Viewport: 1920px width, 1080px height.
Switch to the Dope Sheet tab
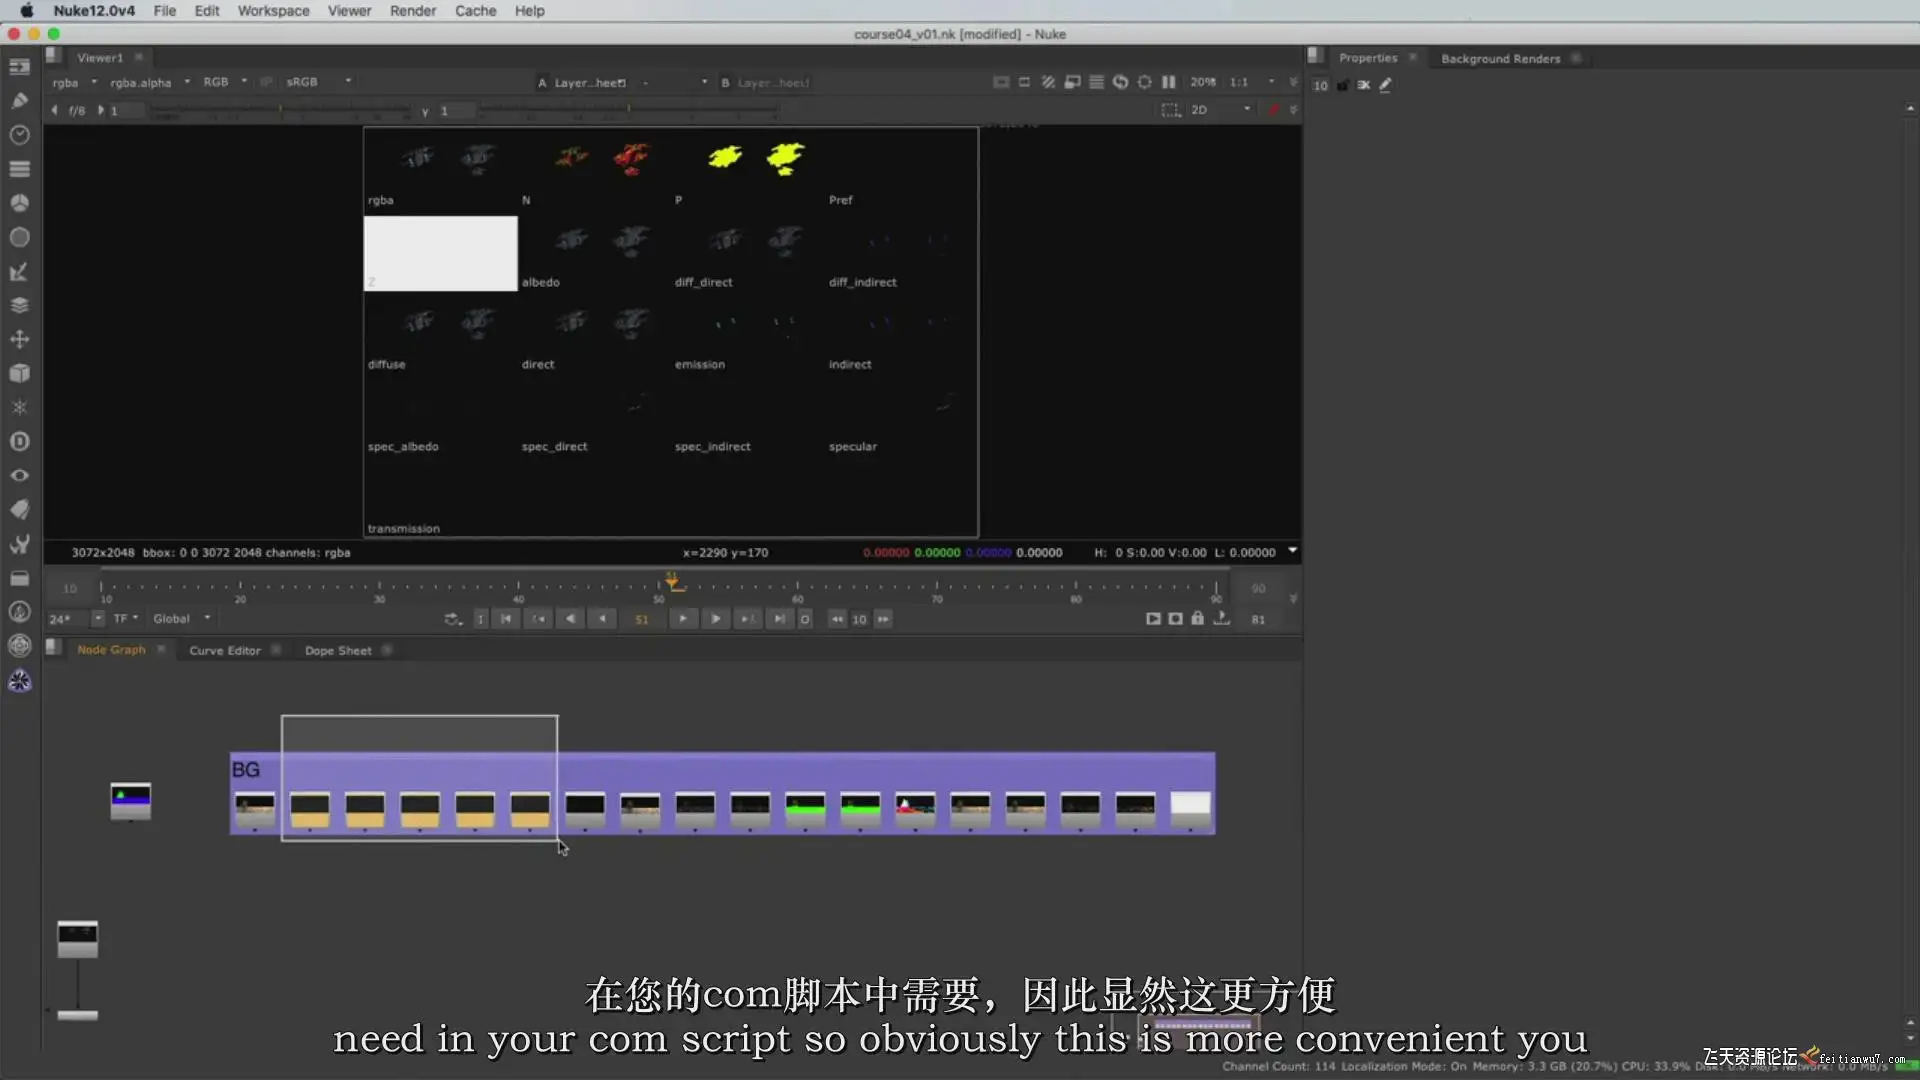tap(338, 651)
